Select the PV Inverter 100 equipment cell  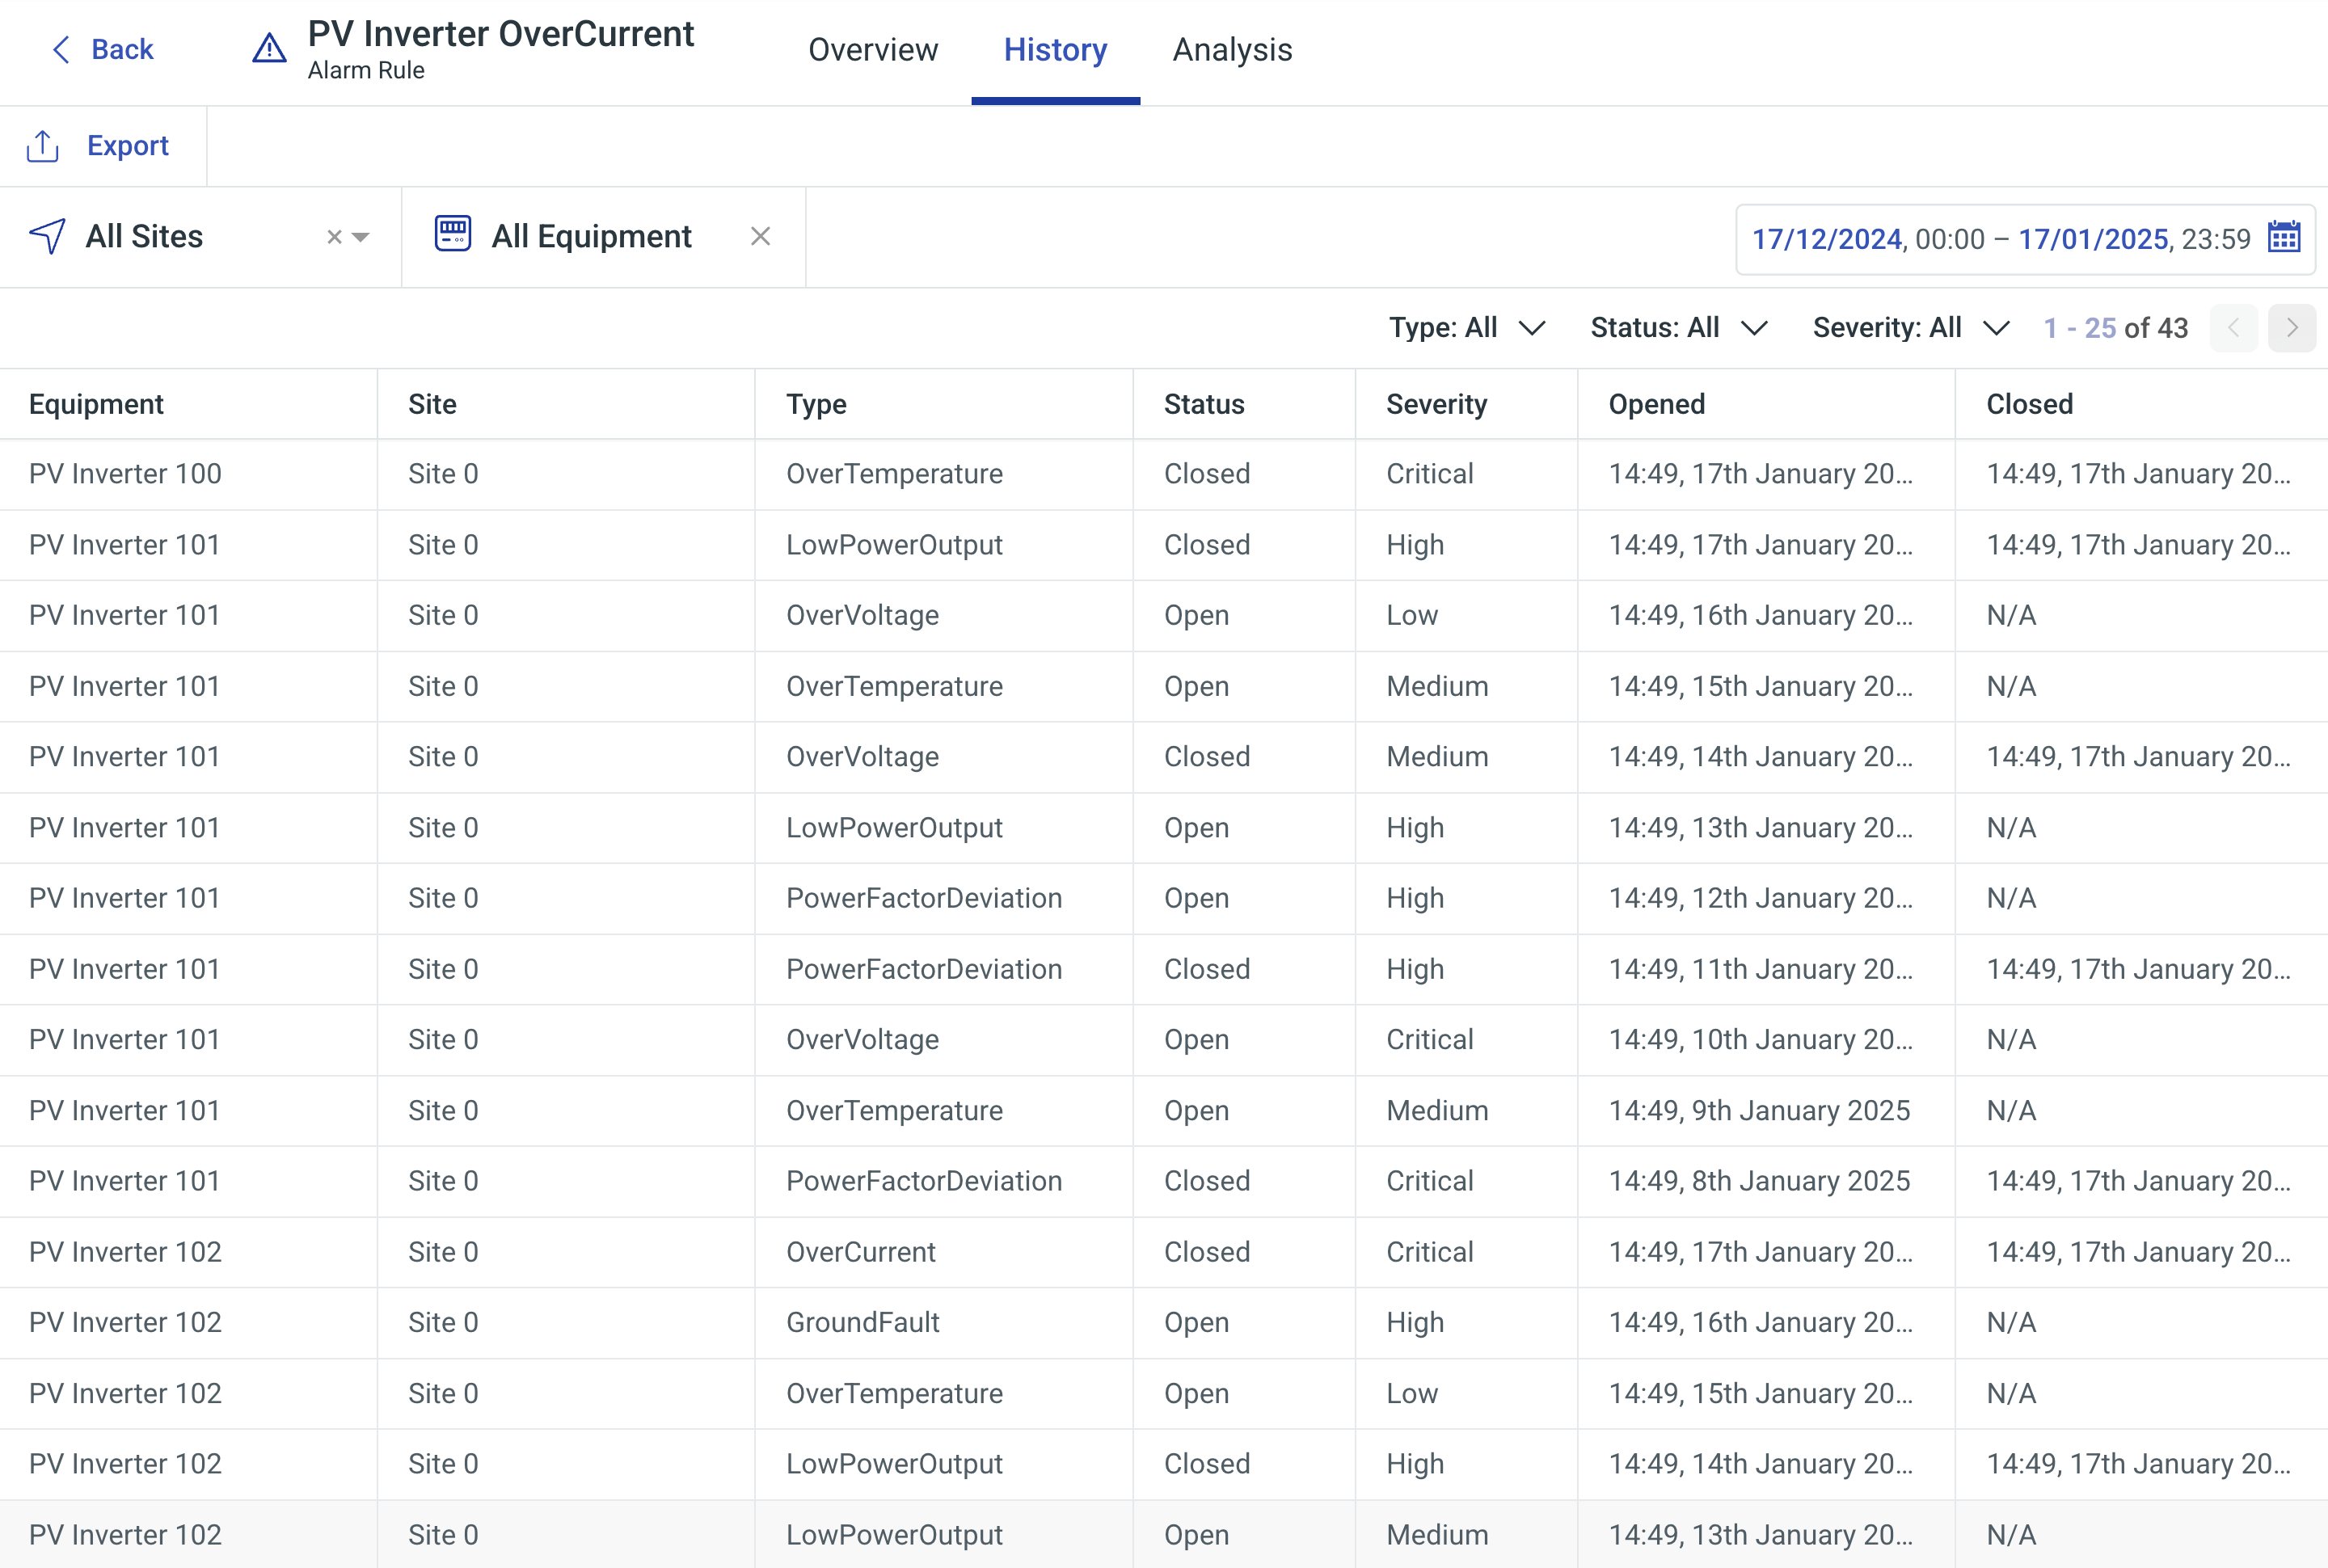pos(125,474)
